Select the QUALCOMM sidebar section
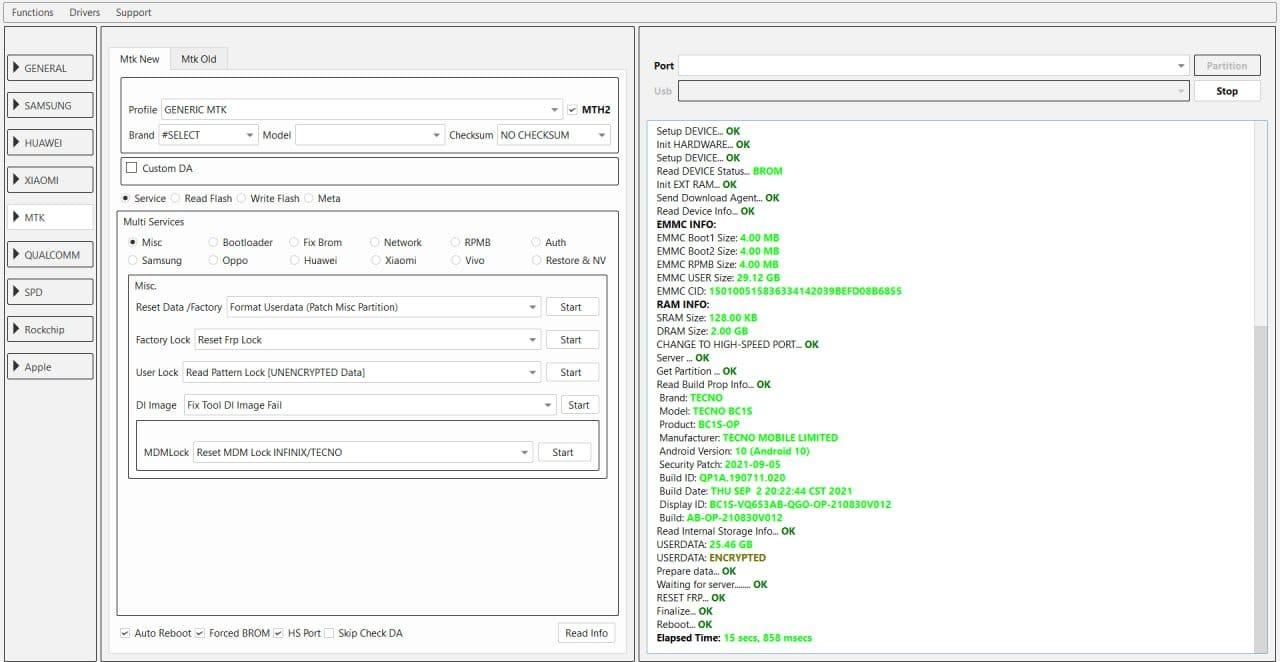 (x=50, y=255)
